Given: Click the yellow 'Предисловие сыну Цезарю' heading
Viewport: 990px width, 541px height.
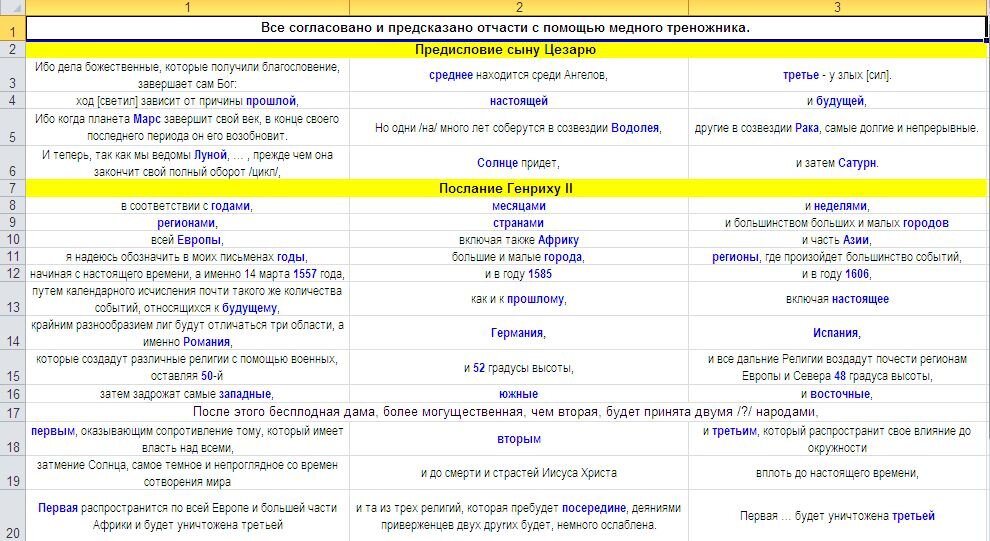Looking at the screenshot, I should (506, 49).
